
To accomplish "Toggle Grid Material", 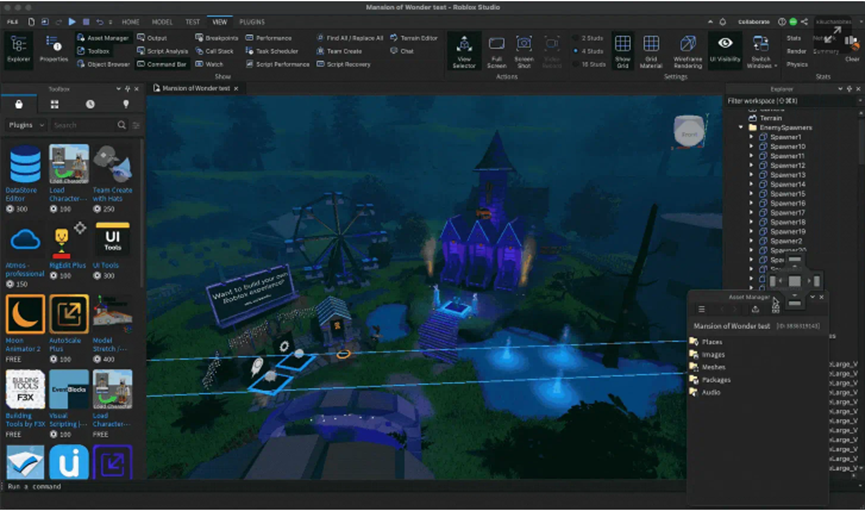I will [651, 51].
